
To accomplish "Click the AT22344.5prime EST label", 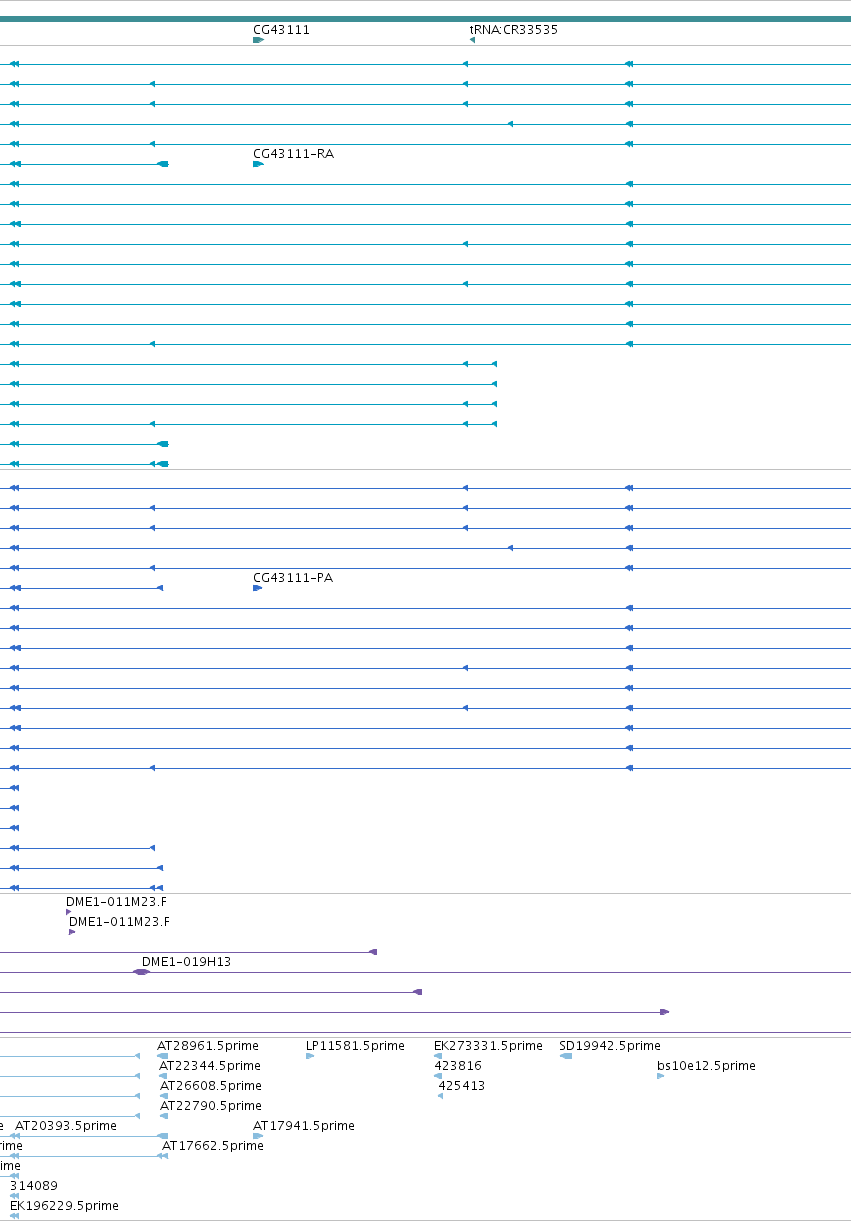I will [x=210, y=1066].
